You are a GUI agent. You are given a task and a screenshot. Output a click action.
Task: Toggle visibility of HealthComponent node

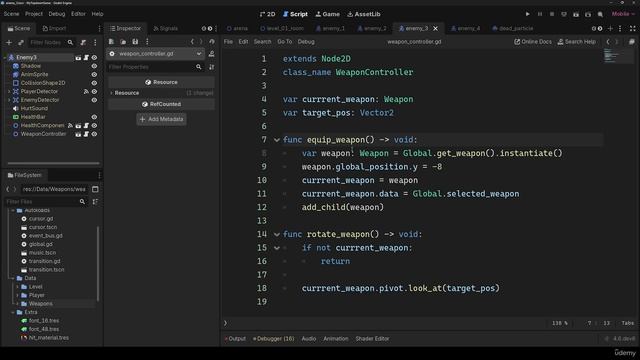[94, 126]
